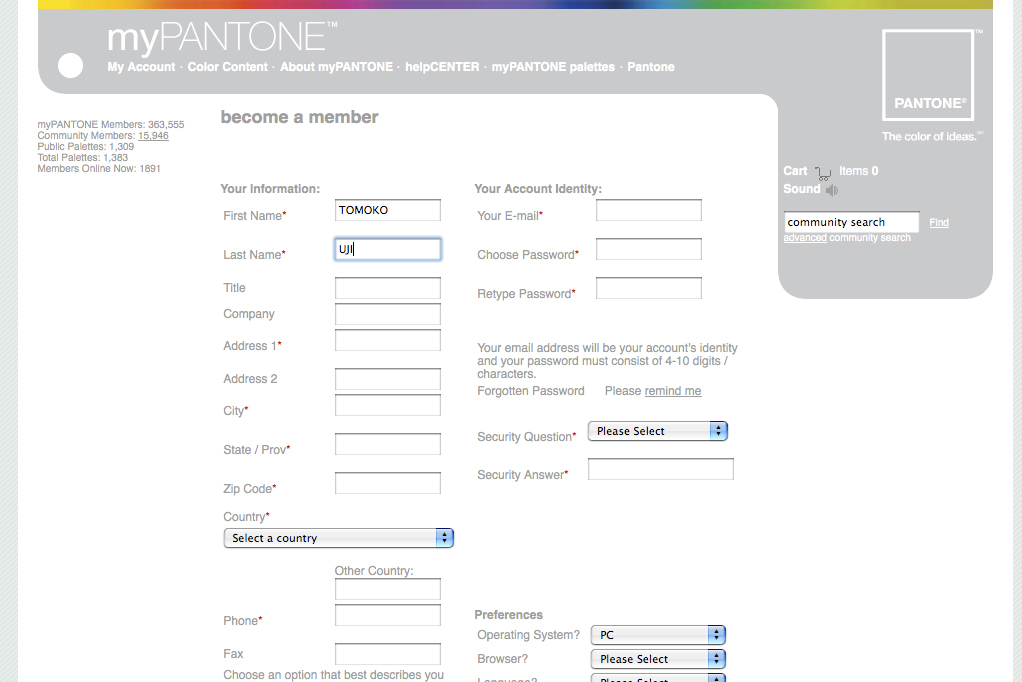
Task: Click the 'Forgotten Password' label
Action: (531, 391)
